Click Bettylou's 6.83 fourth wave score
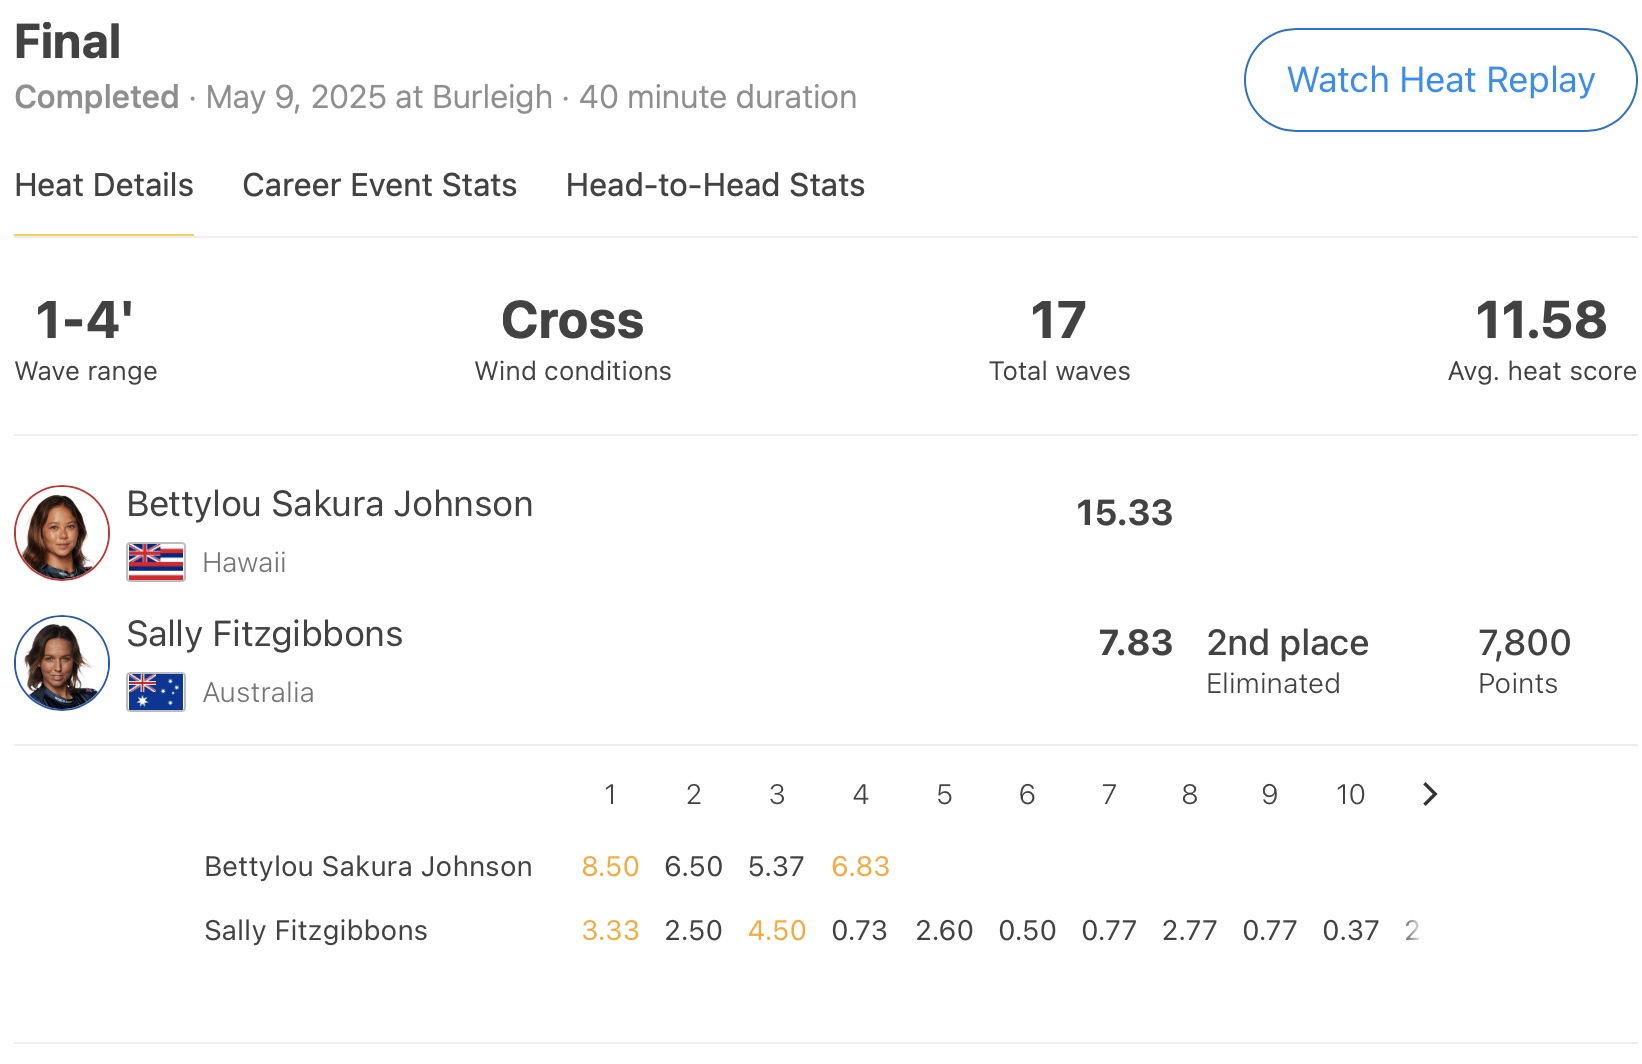Image resolution: width=1642 pixels, height=1064 pixels. 860,866
